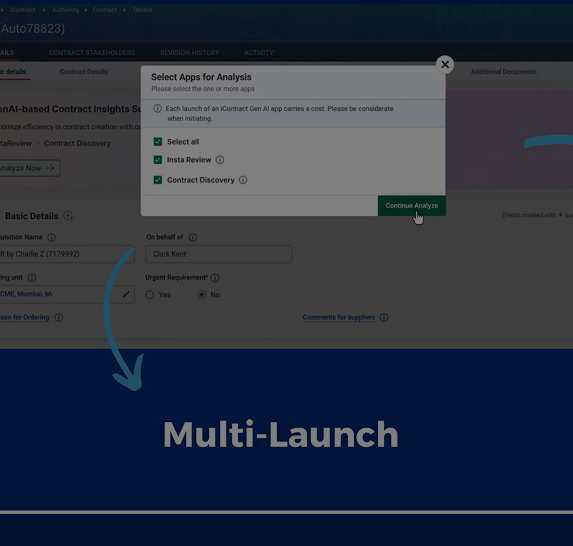Select the Basic details sub-tab
573x546 pixels.
click(x=13, y=72)
